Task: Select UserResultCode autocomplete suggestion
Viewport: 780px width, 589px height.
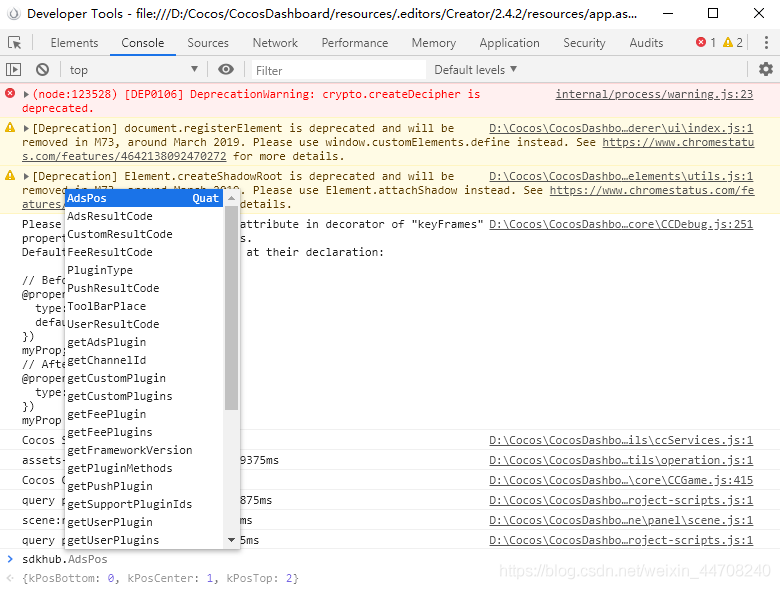Action: 144,324
